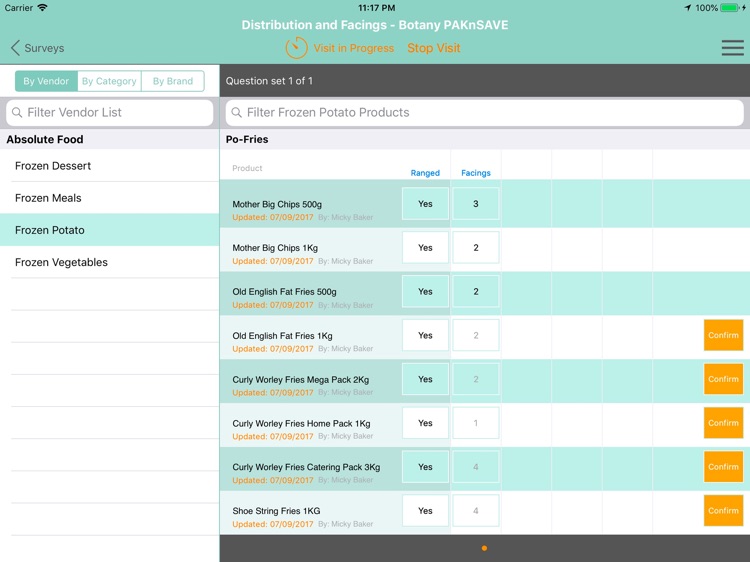The width and height of the screenshot is (750, 562).
Task: Edit Facings for Curly Worley Mega Pack 2Kg
Action: pos(476,379)
